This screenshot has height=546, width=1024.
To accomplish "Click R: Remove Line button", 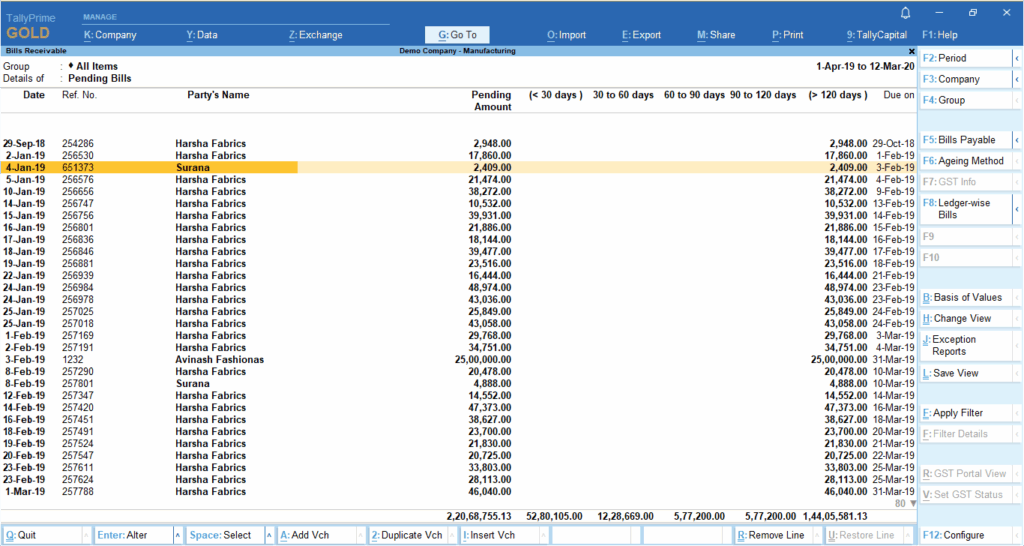I will tap(774, 535).
